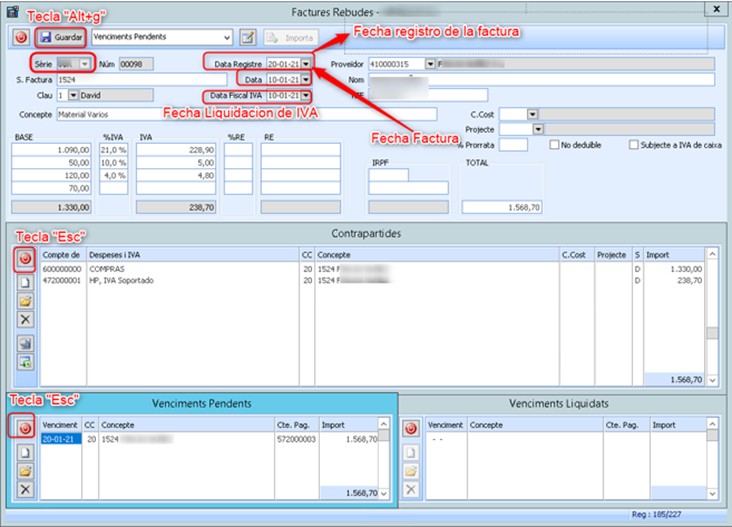The height and width of the screenshot is (527, 732).
Task: Click the exit icon in top toolbar
Action: (x=21, y=37)
